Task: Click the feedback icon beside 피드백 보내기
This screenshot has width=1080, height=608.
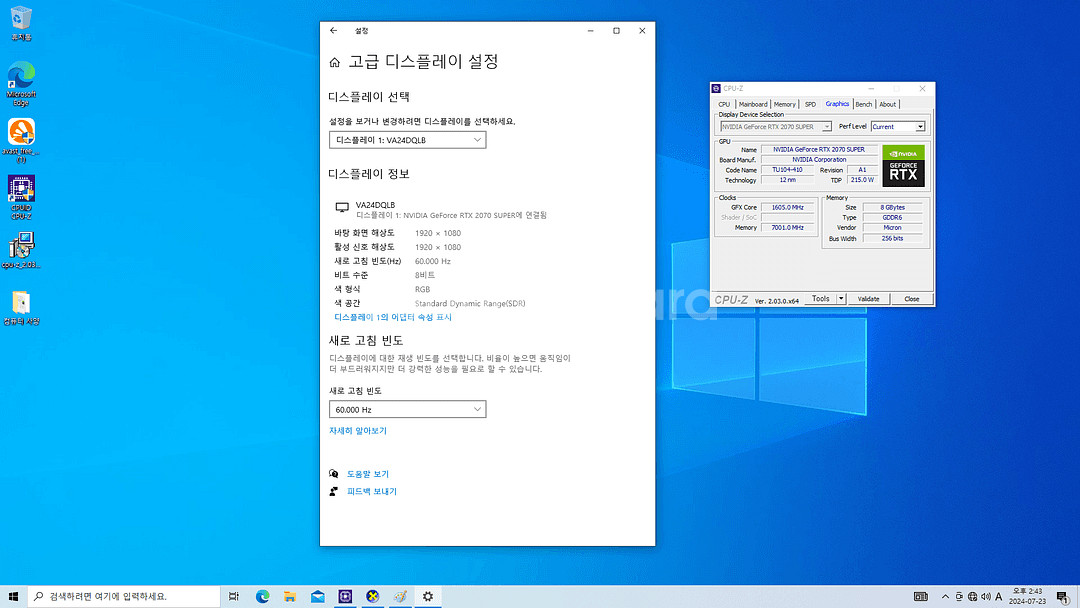Action: [333, 491]
